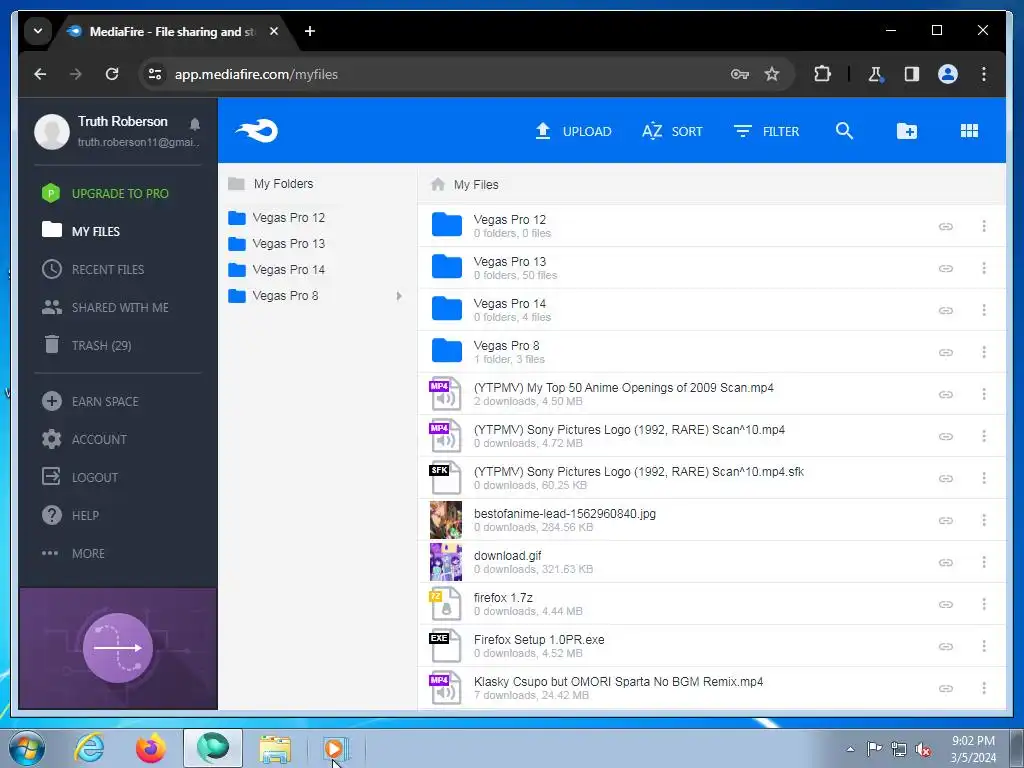Screen dimensions: 1024x768
Task: Open saved passwords key icon in address bar
Action: pos(739,74)
